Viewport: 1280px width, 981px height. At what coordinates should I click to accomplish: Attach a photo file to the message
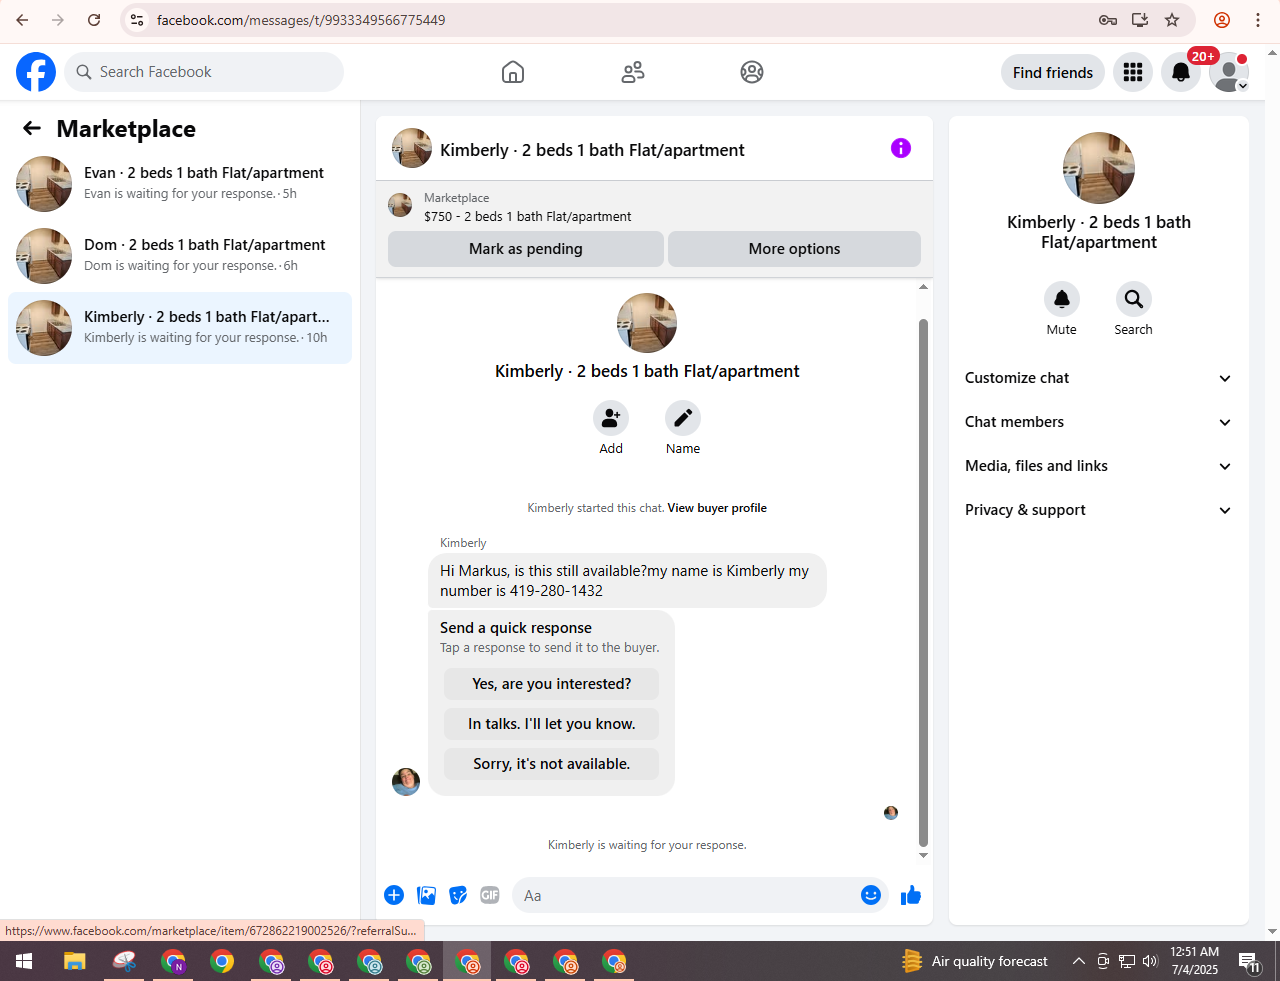click(427, 895)
